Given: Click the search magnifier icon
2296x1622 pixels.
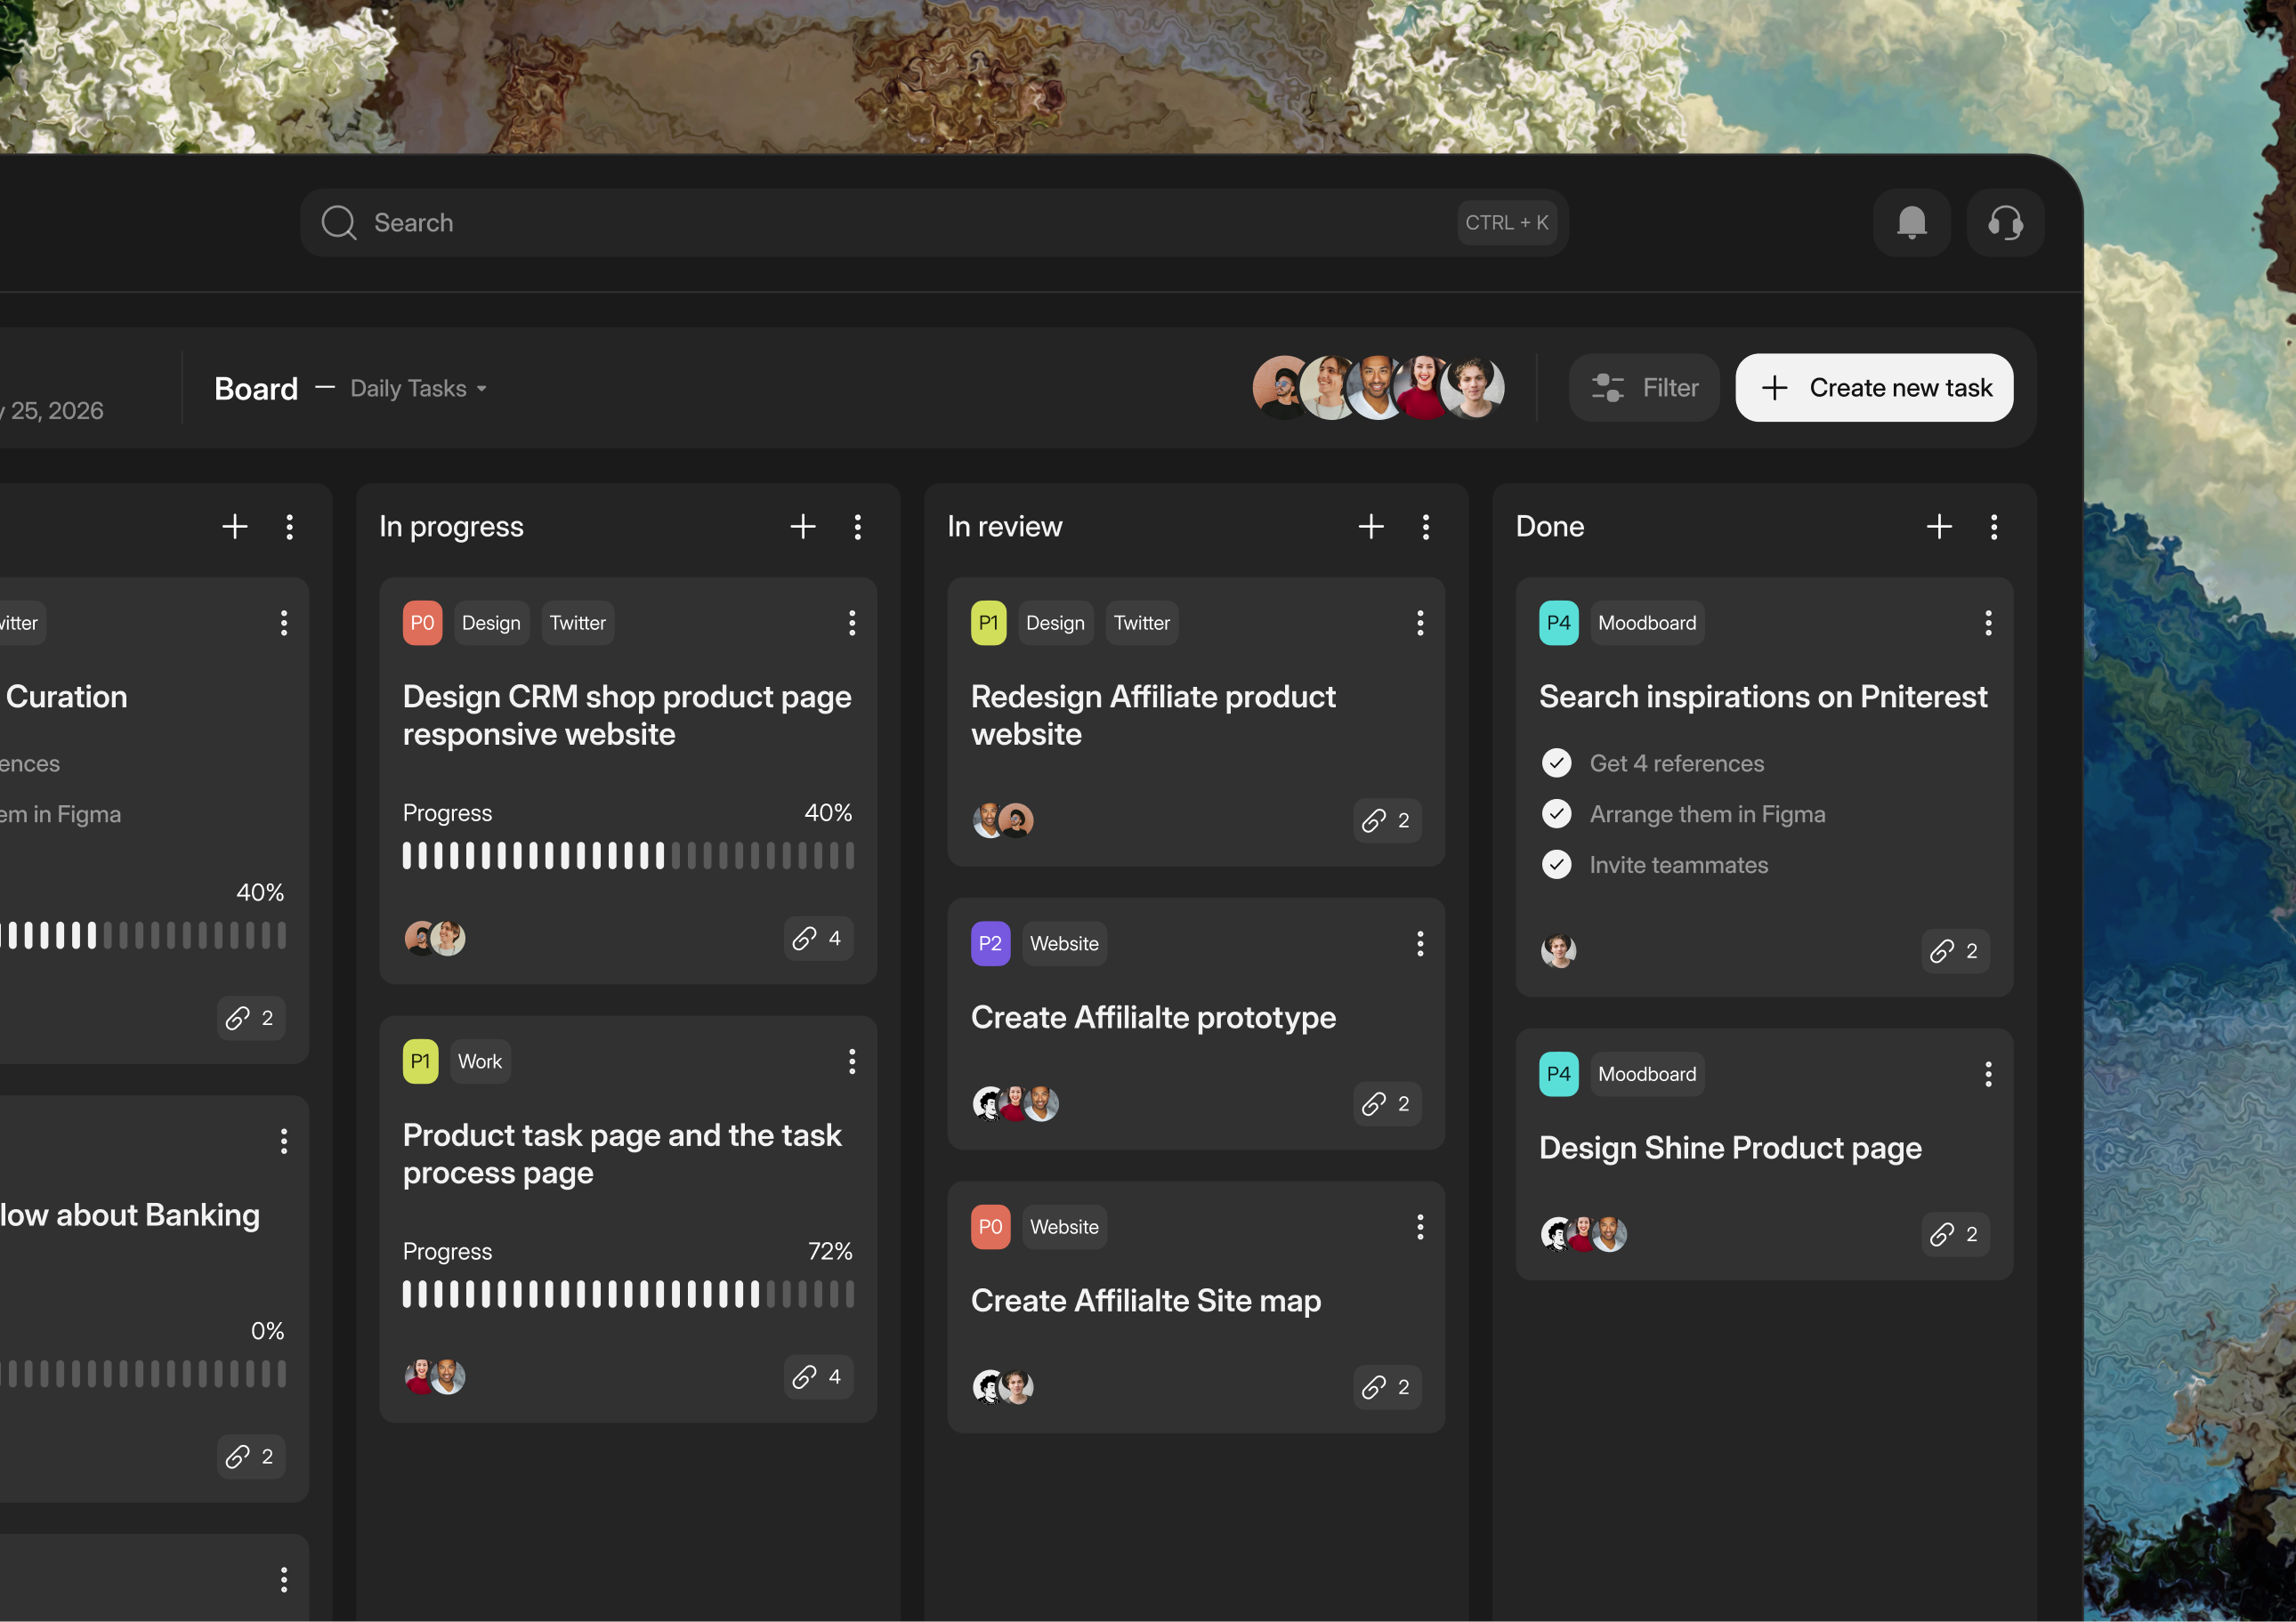Looking at the screenshot, I should point(339,222).
